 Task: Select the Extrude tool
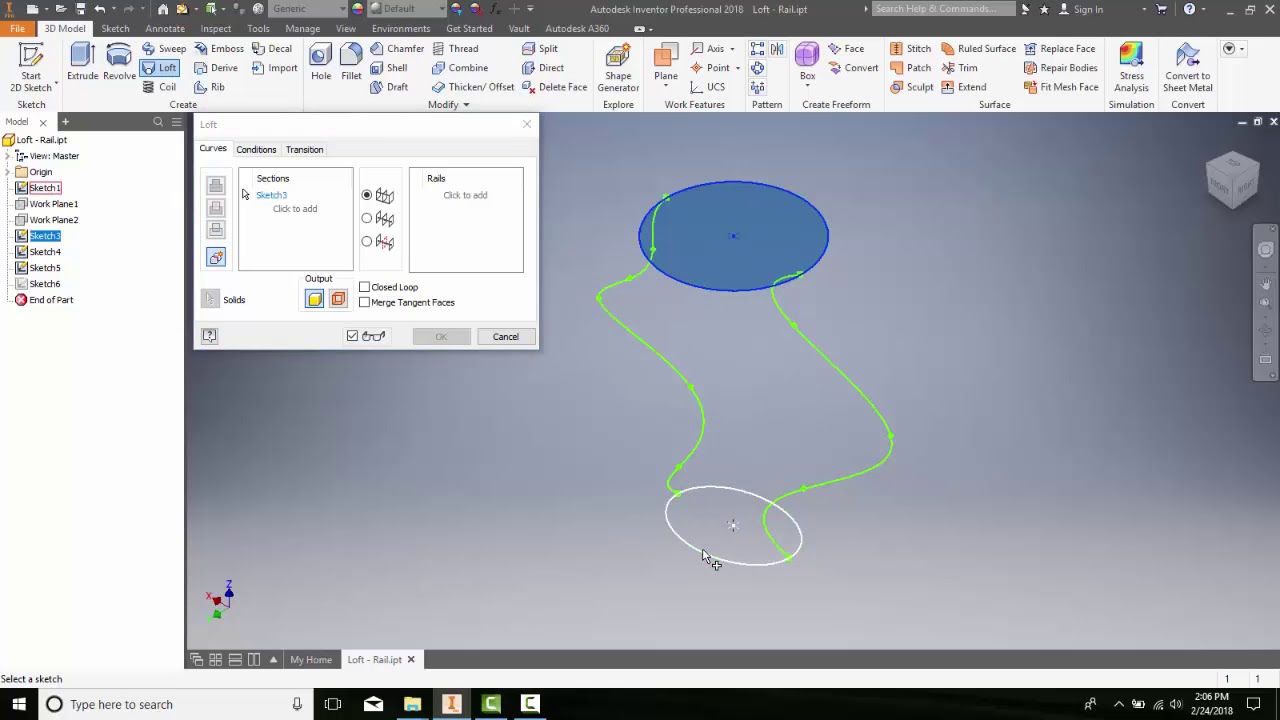point(82,62)
